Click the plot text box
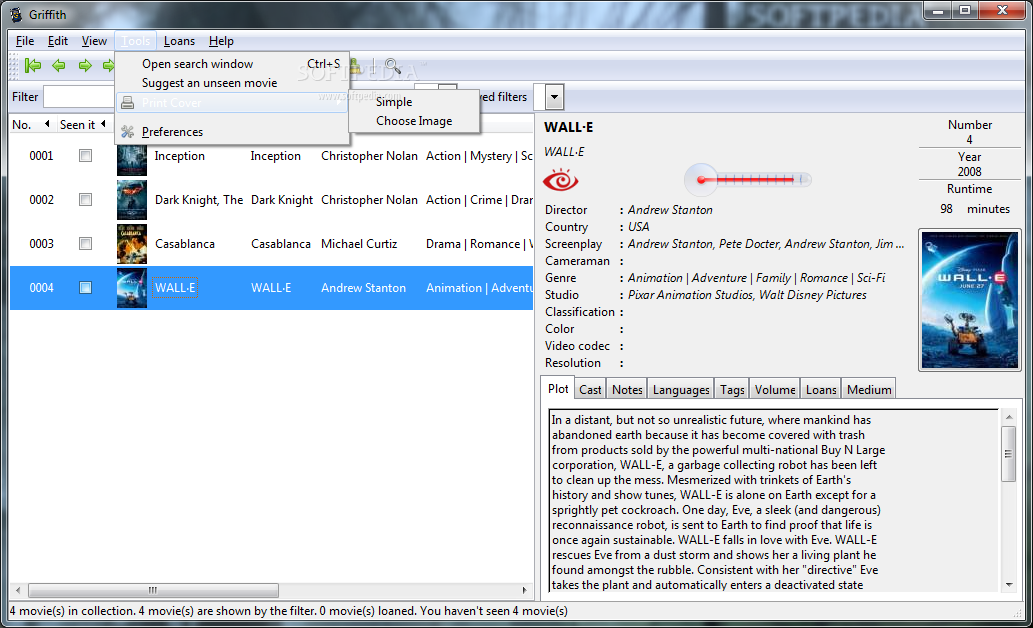Viewport: 1033px width, 628px height. click(774, 501)
